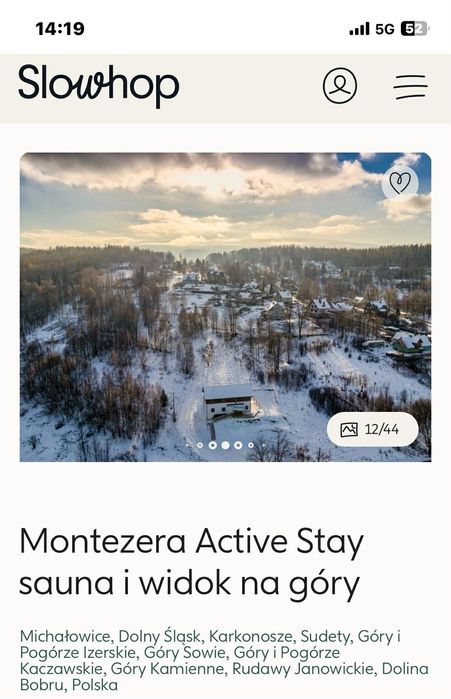The image size is (451, 699).
Task: Open the user profile icon
Action: (x=340, y=86)
